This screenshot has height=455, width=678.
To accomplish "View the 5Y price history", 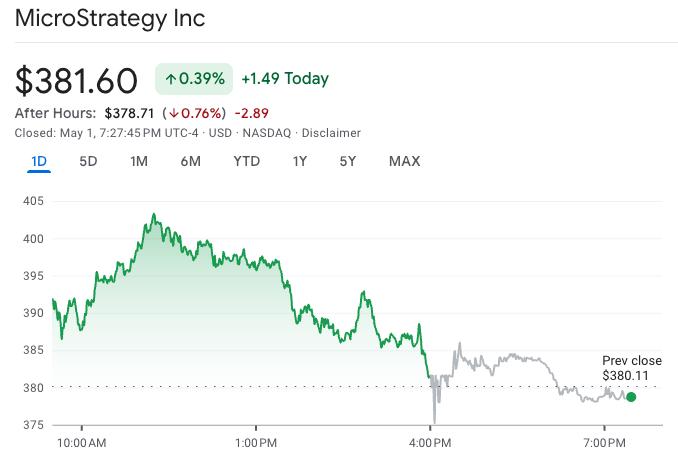I will point(347,161).
